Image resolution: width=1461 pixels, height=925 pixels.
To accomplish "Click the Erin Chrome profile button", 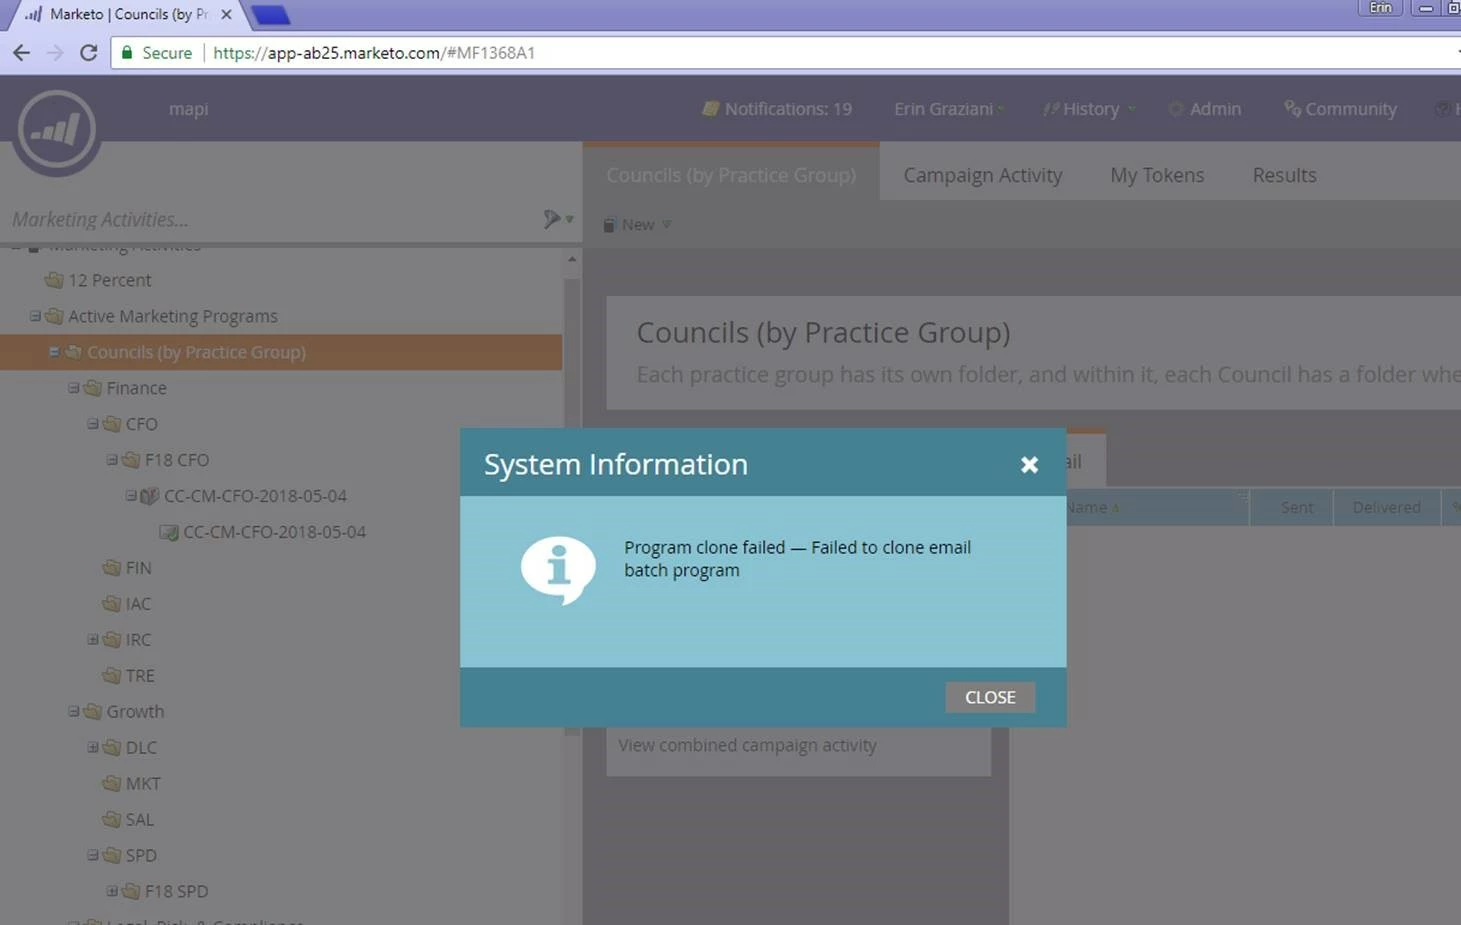I will [1380, 8].
